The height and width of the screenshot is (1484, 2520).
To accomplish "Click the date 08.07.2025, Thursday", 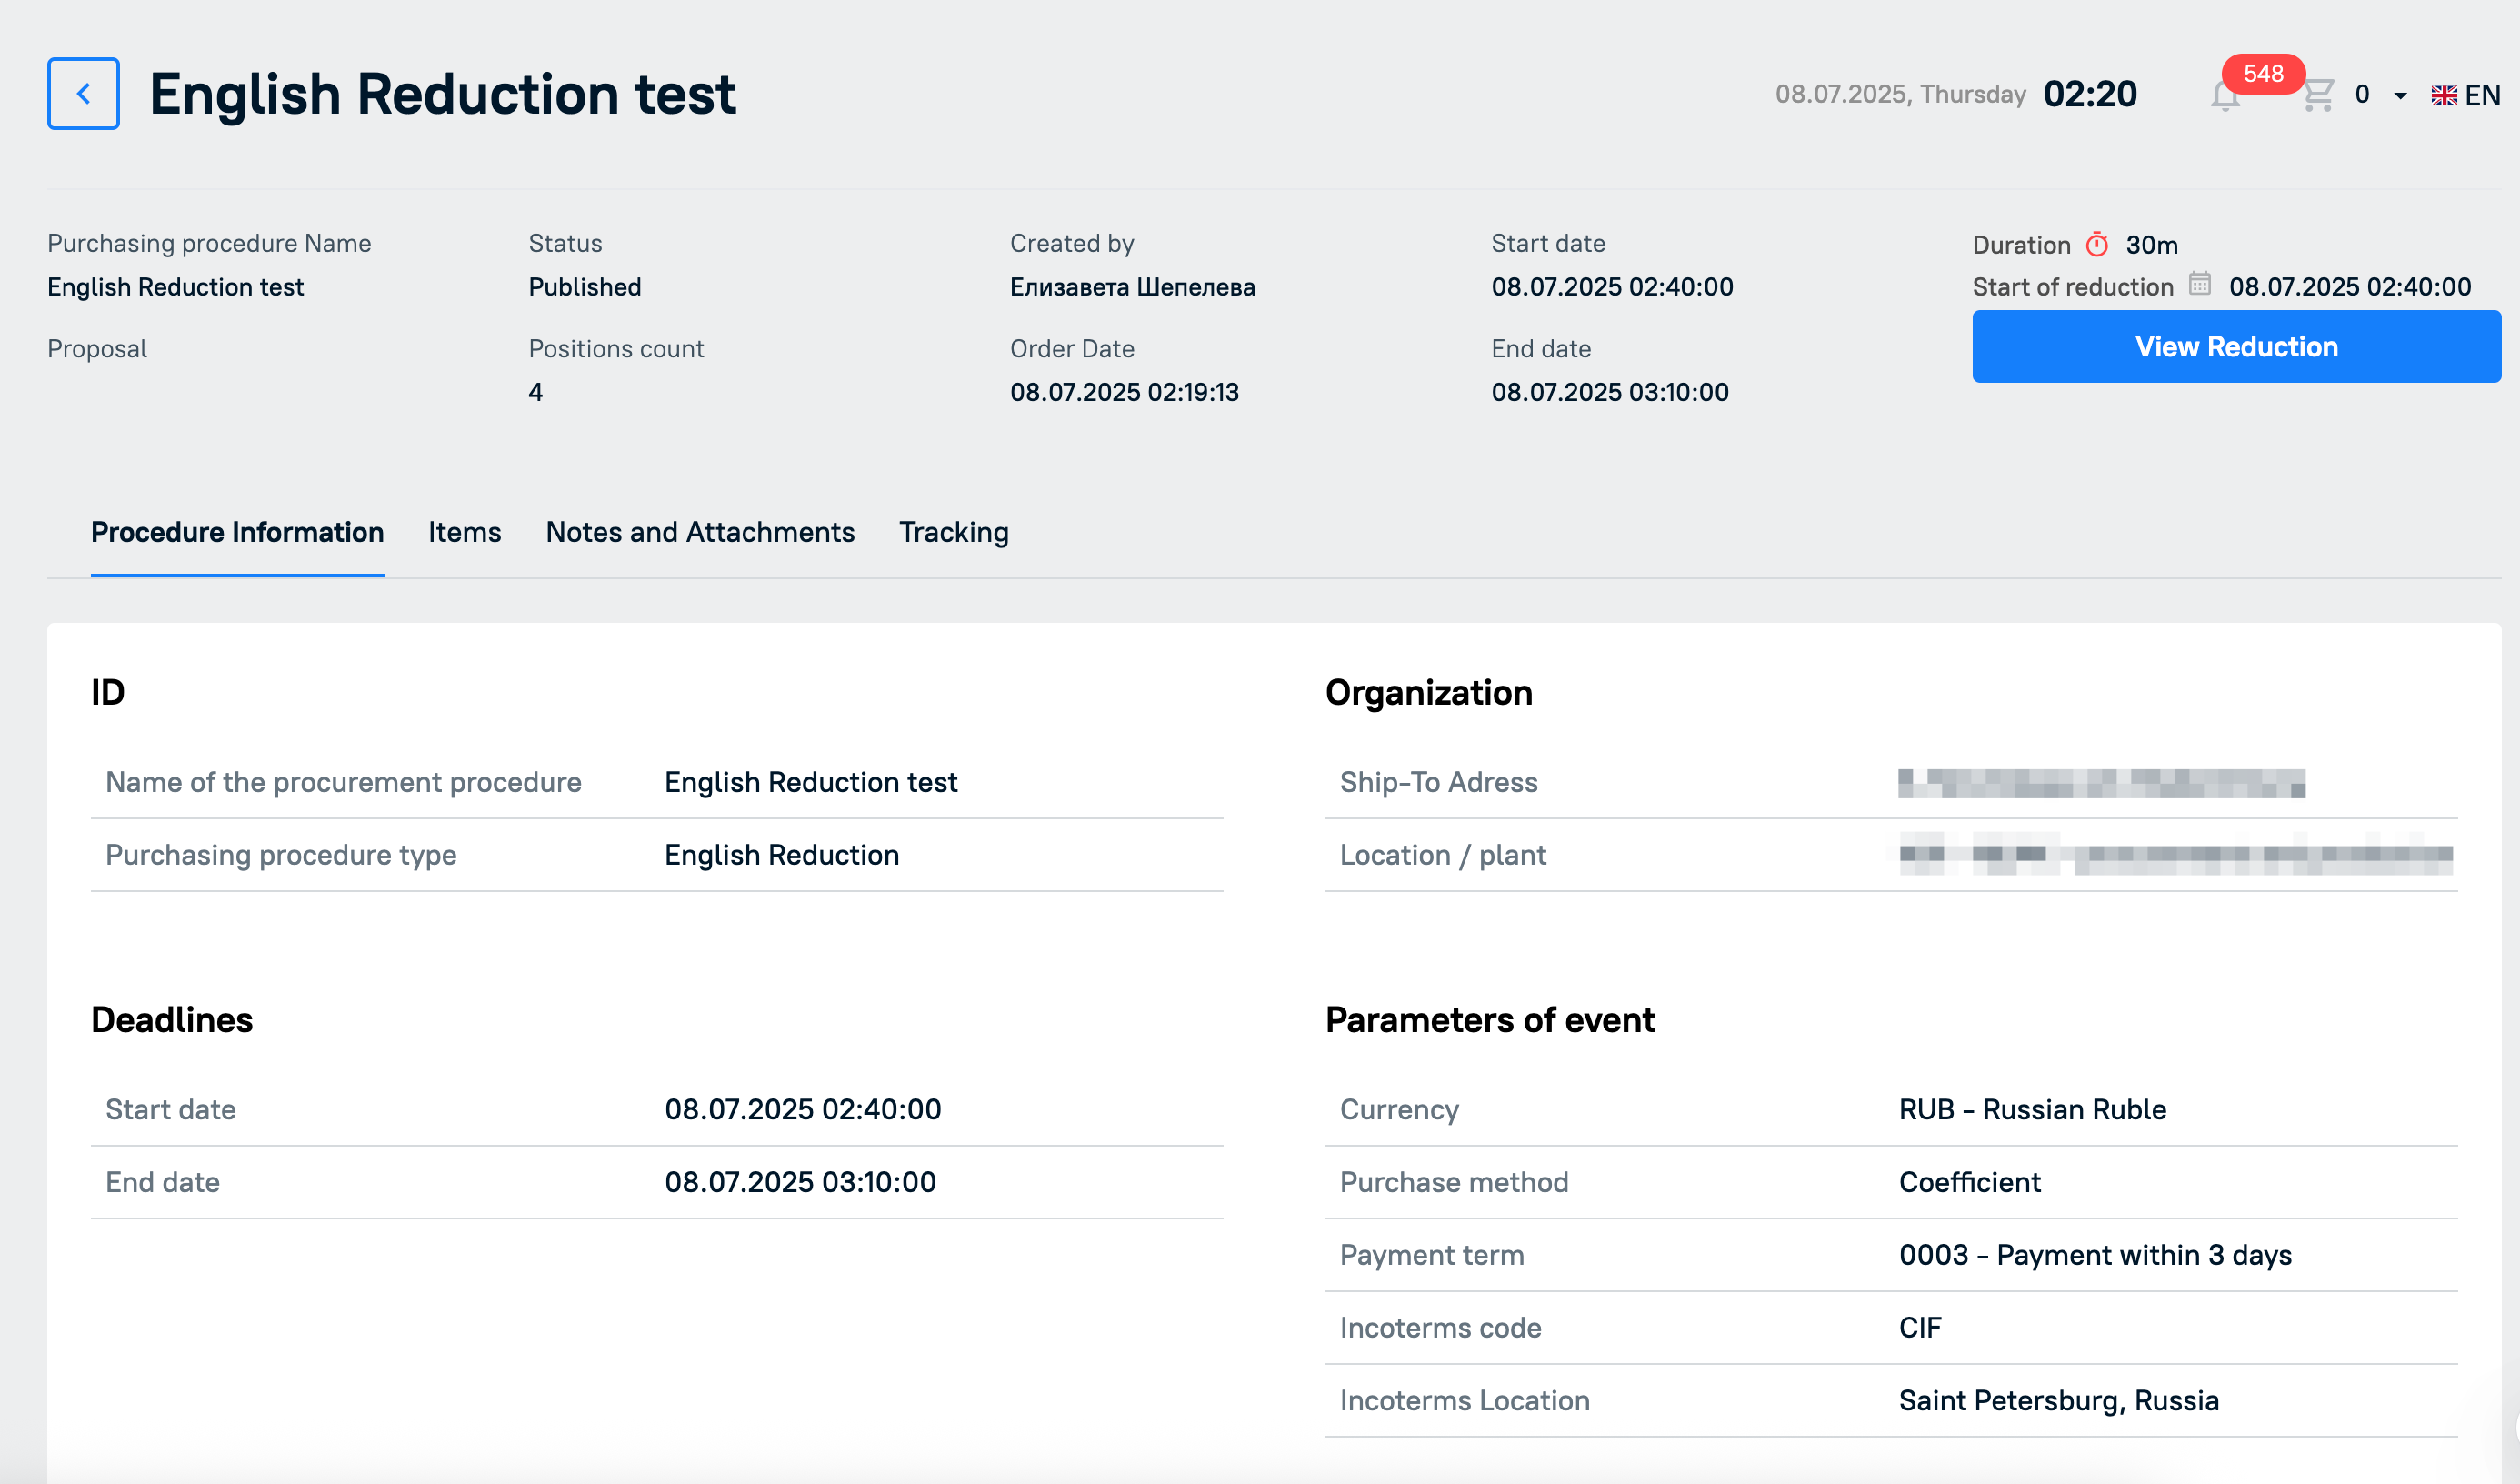I will click(x=1900, y=95).
